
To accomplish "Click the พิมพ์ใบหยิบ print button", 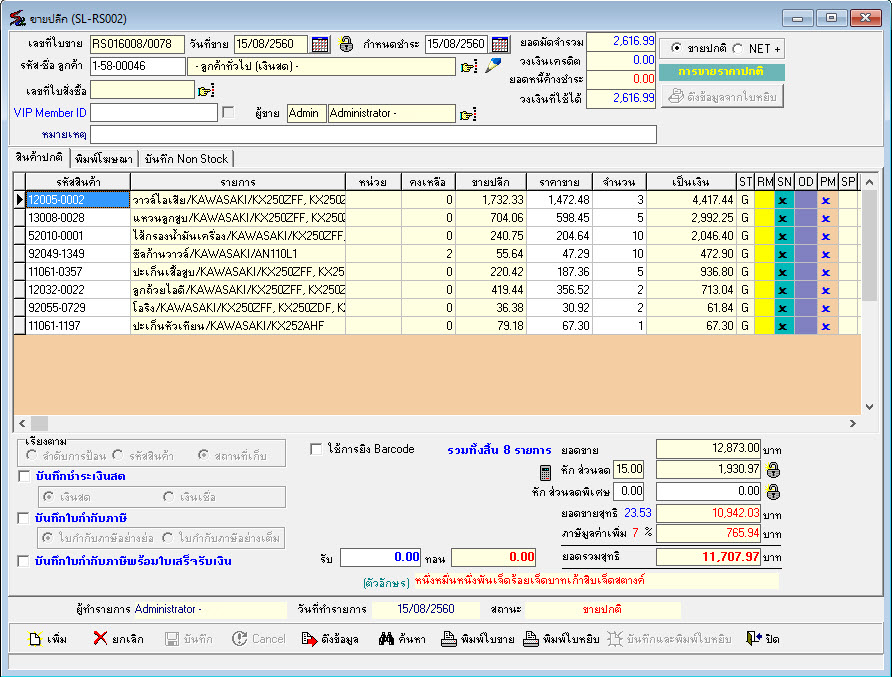I will (x=560, y=639).
